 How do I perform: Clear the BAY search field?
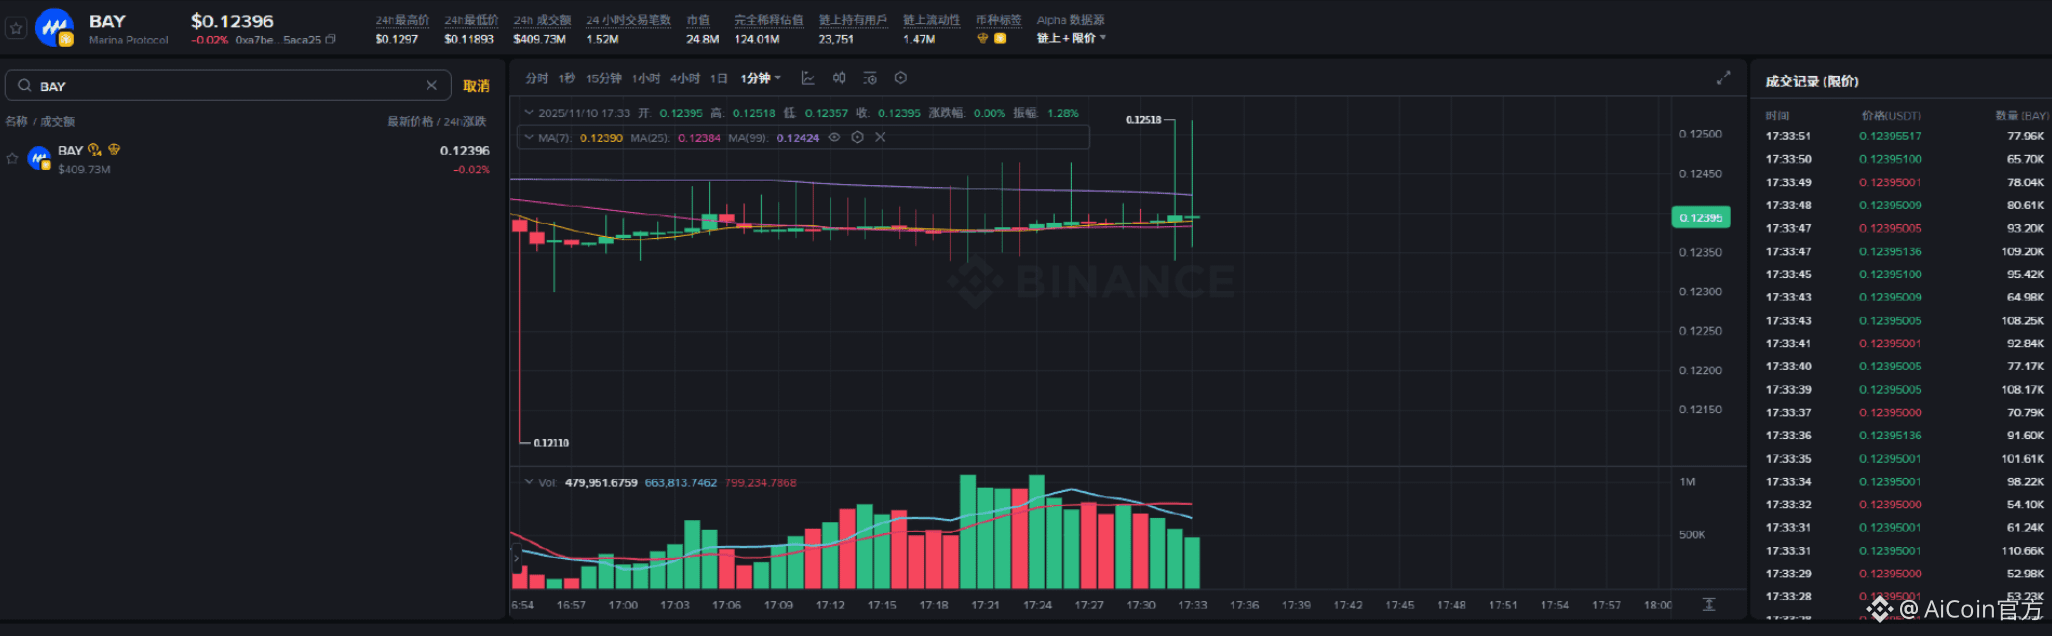click(x=431, y=86)
